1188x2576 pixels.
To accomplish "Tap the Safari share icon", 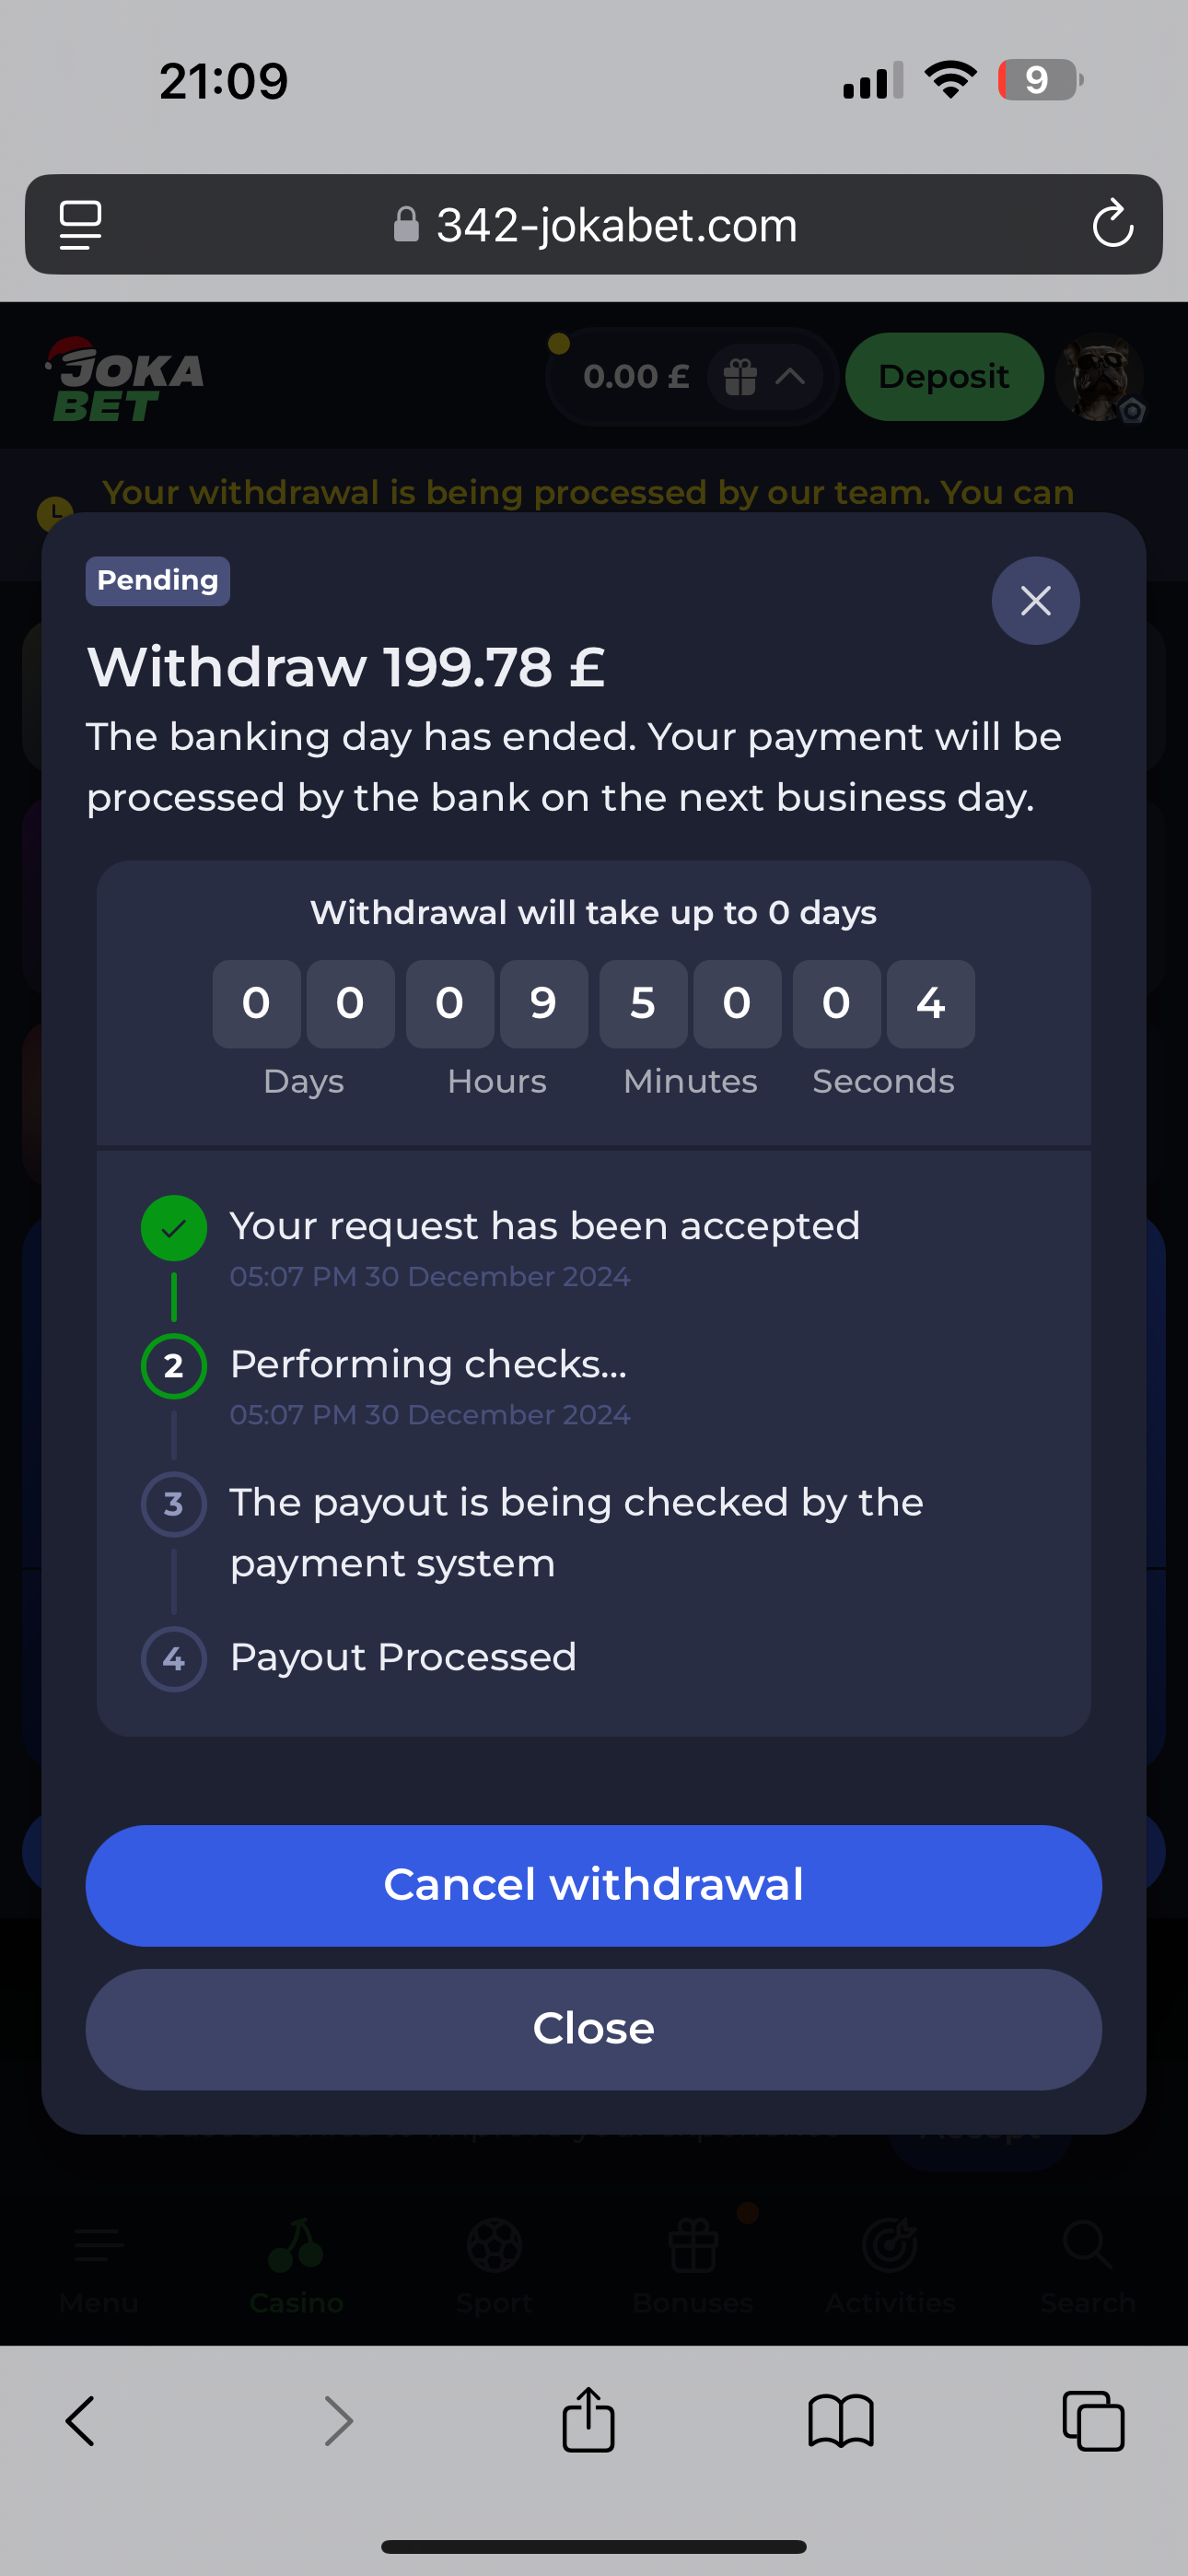I will (588, 2420).
